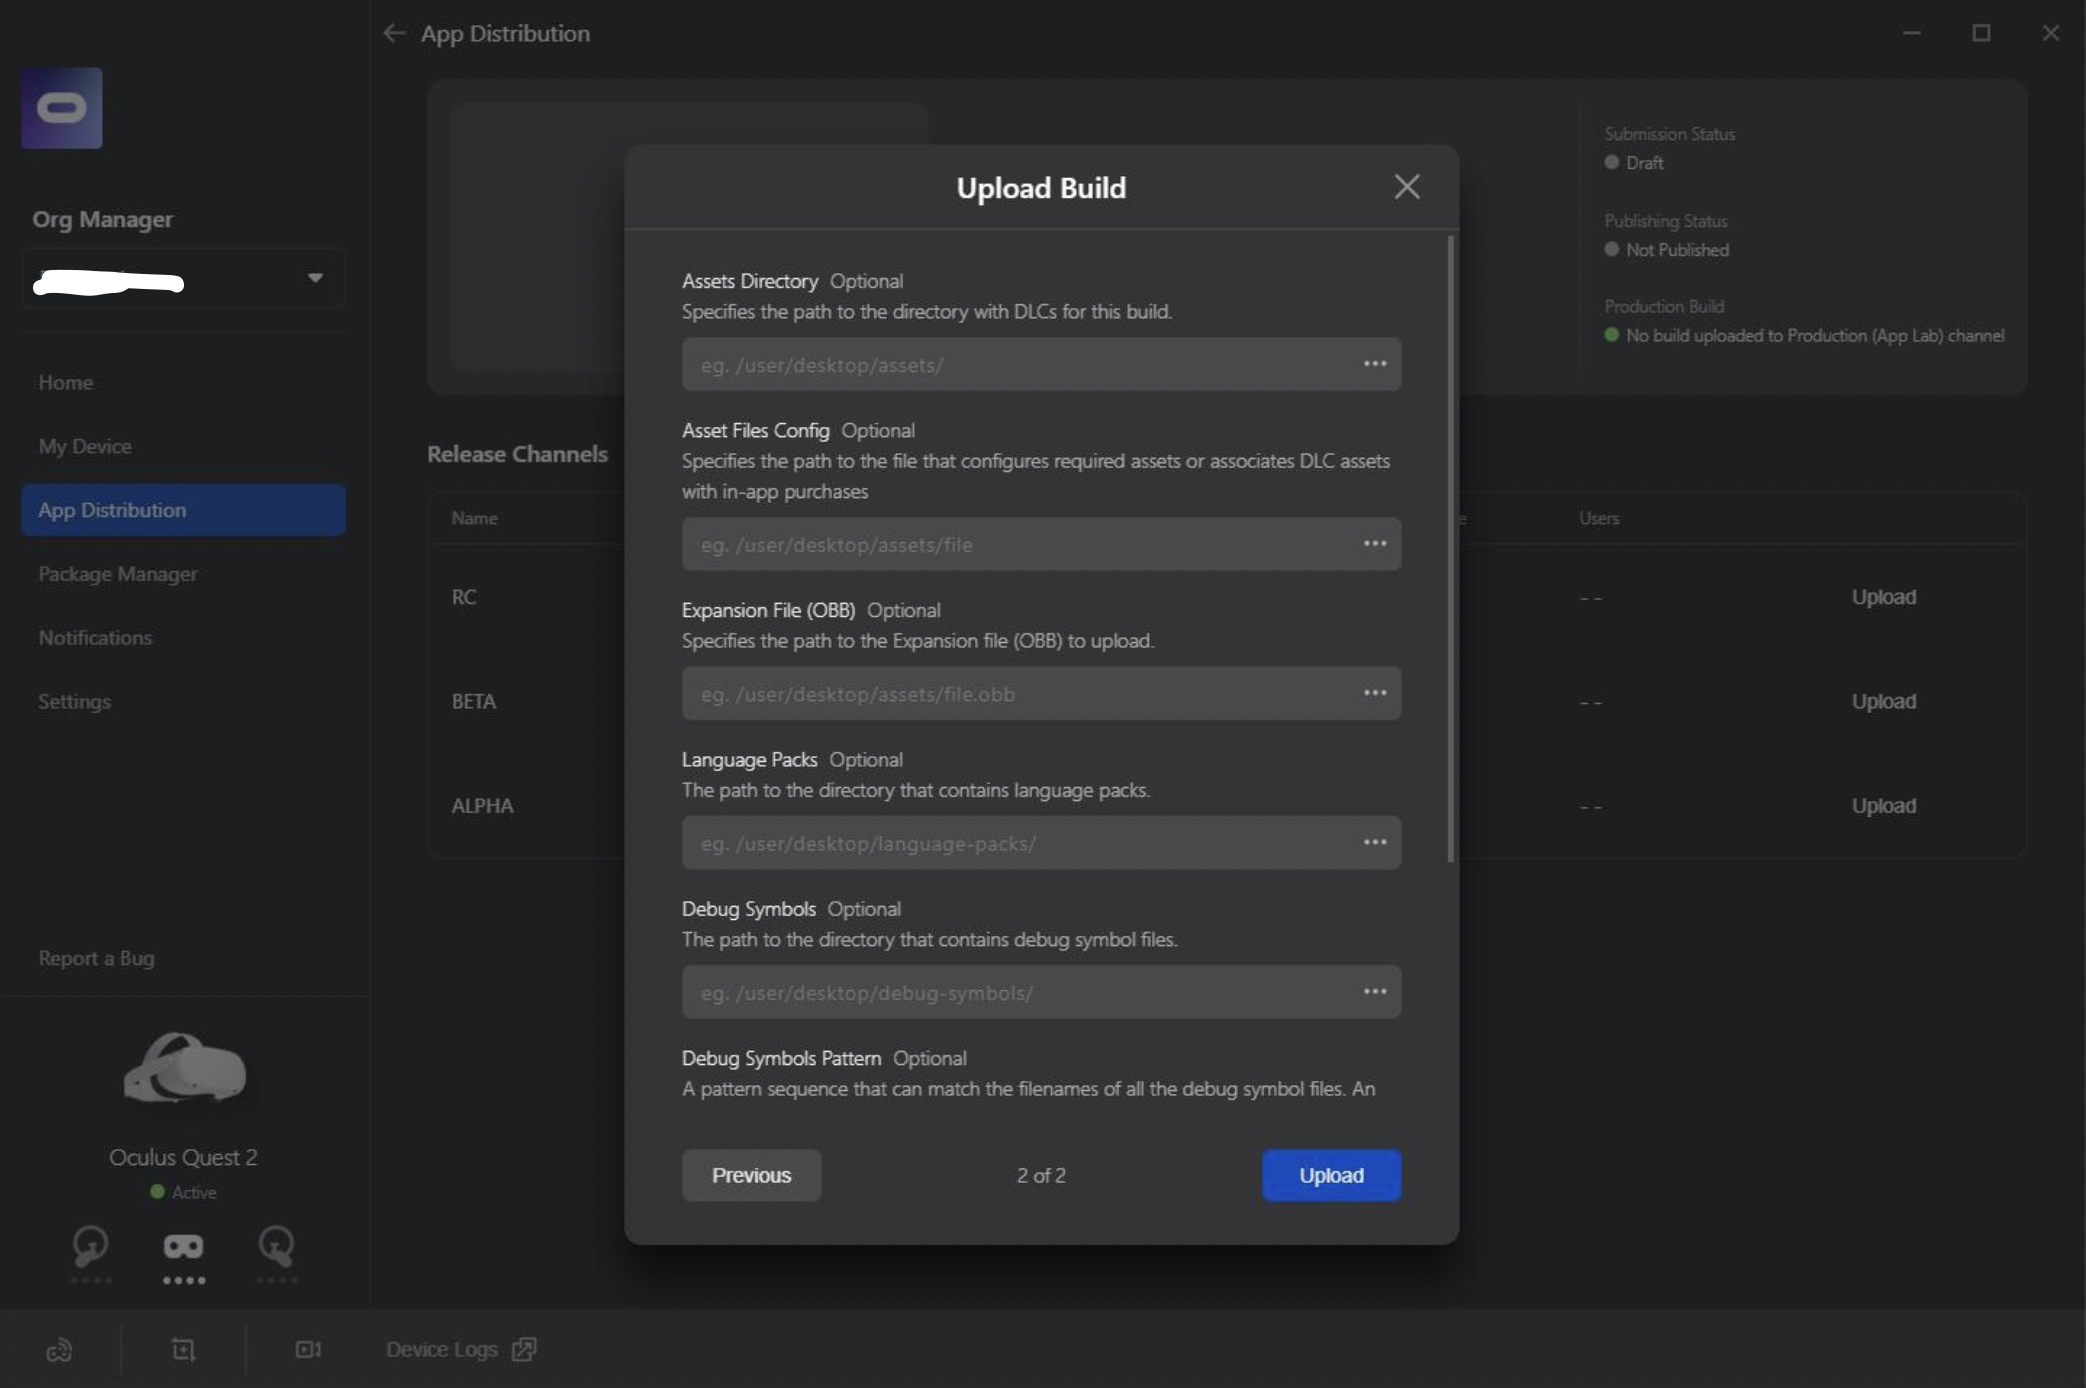2086x1388 pixels.
Task: Click browse ellipsis for Language Packs
Action: pyautogui.click(x=1375, y=843)
